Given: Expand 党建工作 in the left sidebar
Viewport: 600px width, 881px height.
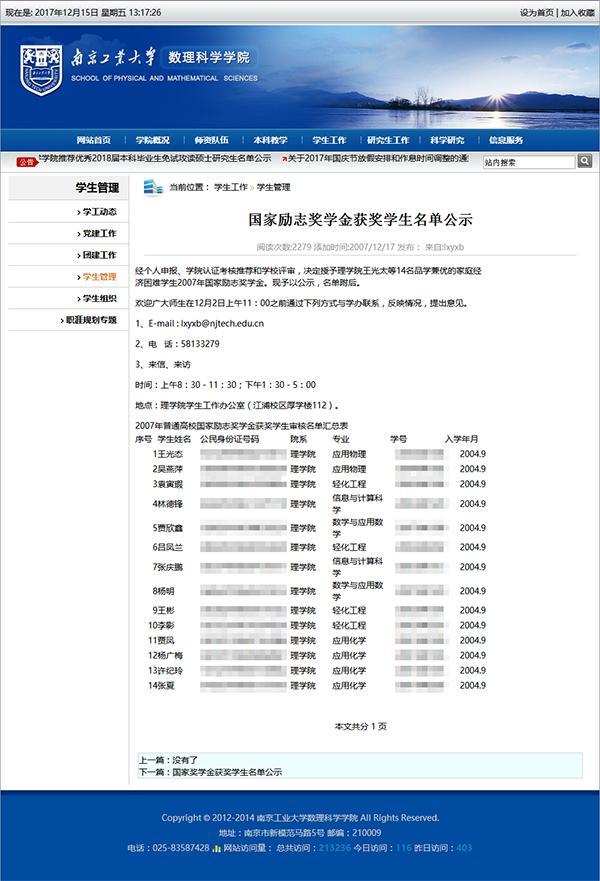Looking at the screenshot, I should click(98, 233).
